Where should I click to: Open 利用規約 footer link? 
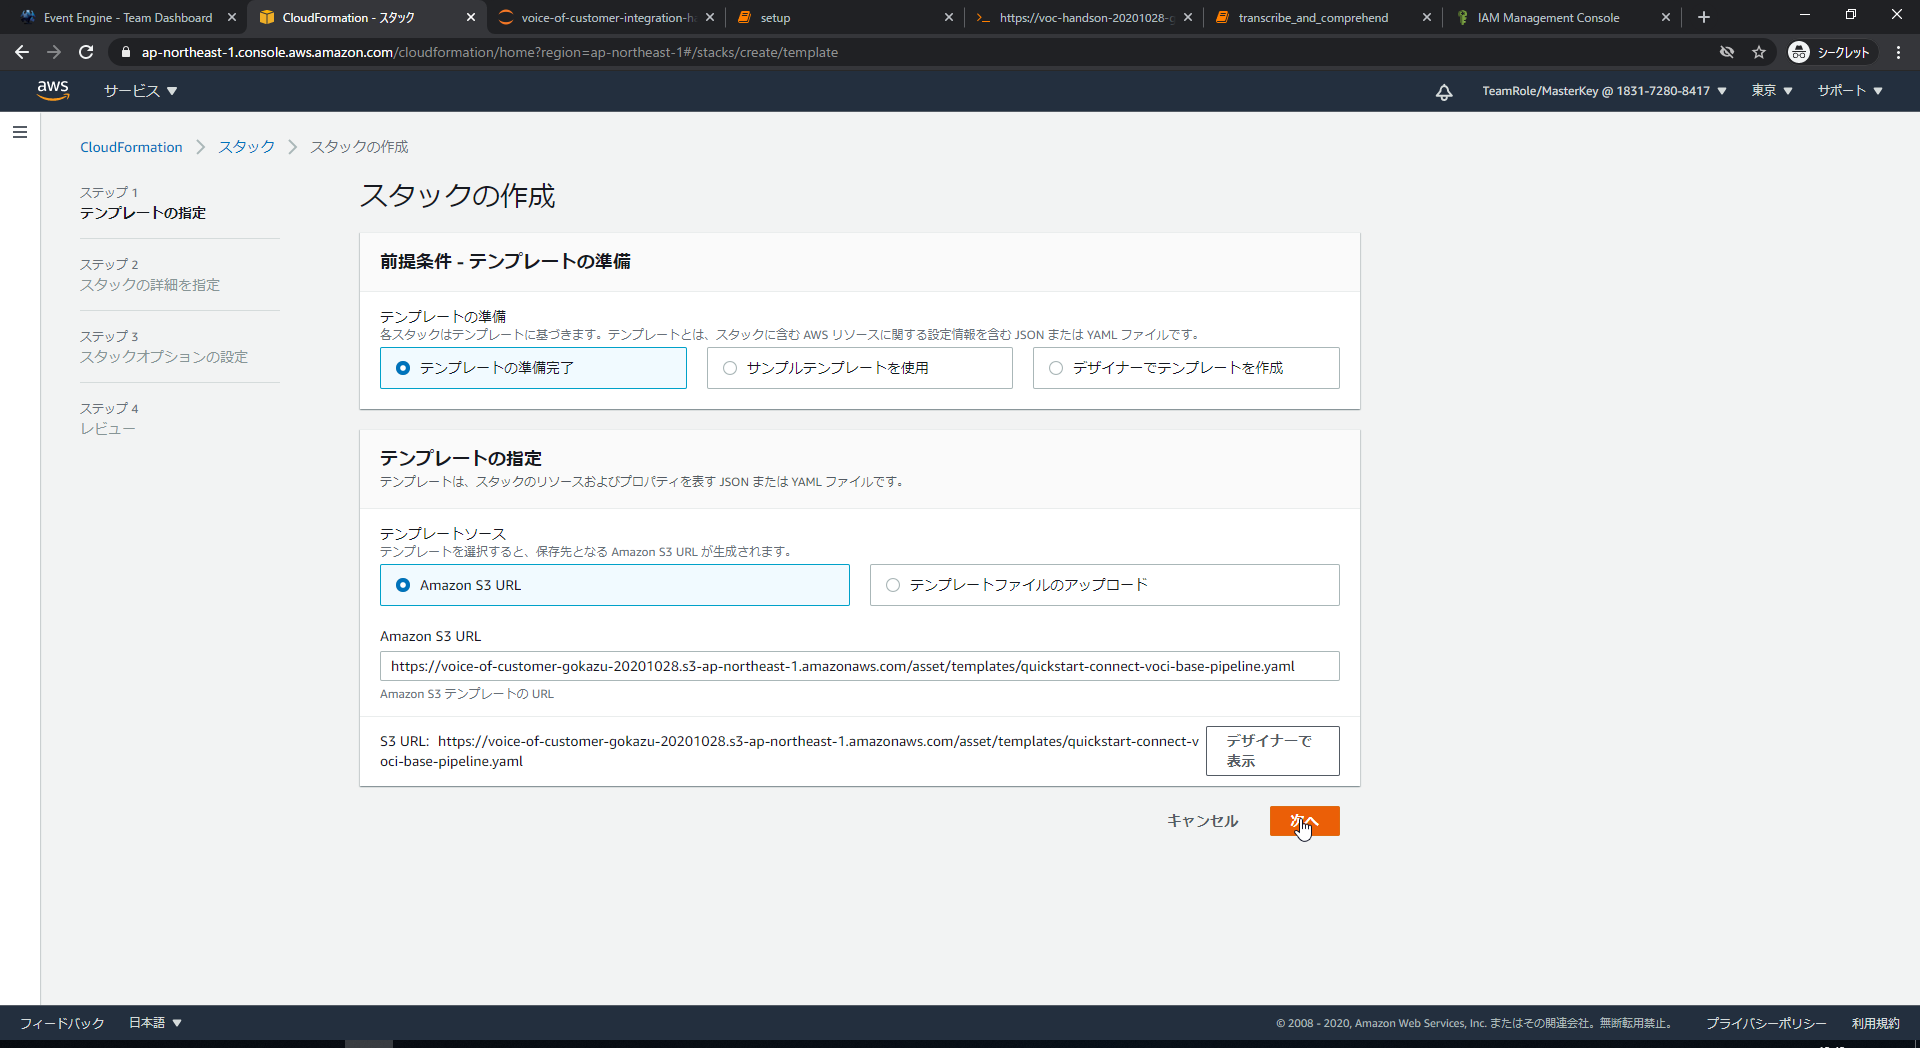[x=1875, y=1023]
